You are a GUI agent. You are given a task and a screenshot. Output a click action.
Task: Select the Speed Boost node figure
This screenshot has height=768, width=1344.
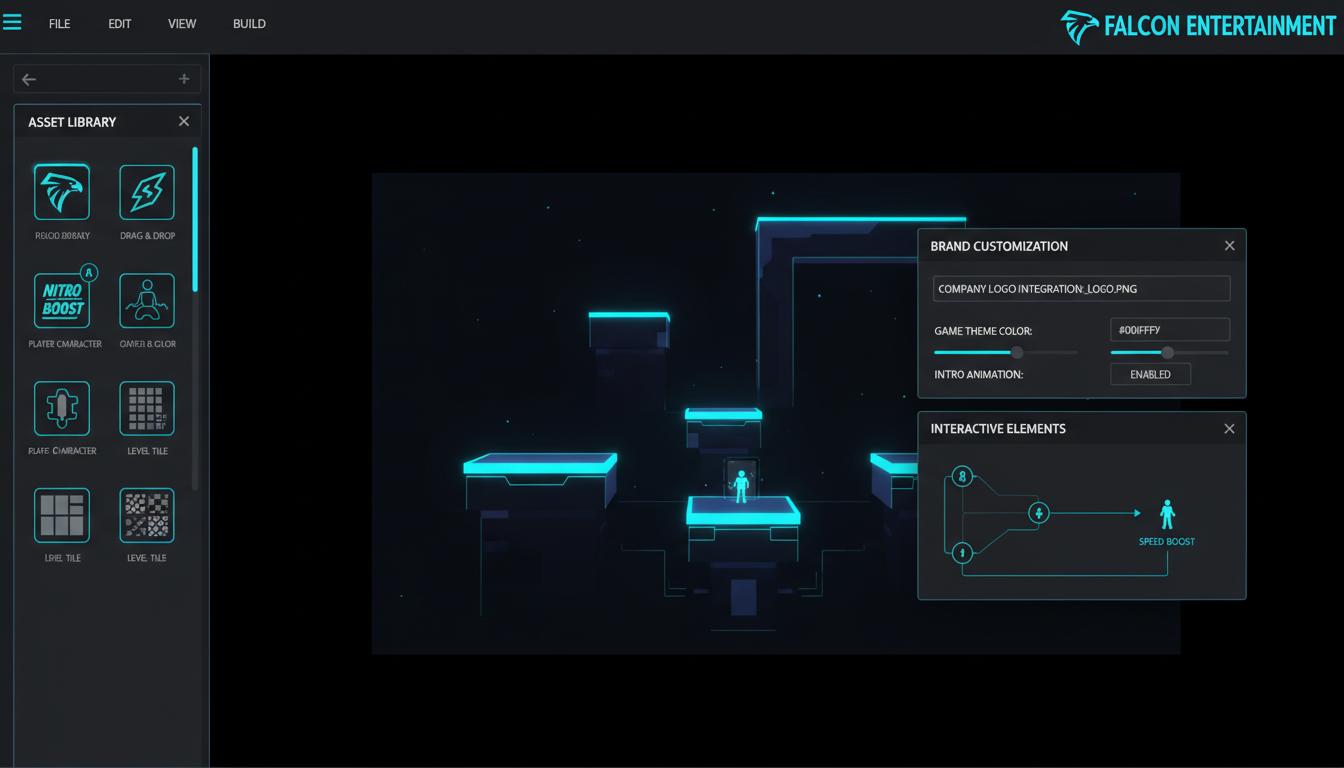pos(1166,514)
